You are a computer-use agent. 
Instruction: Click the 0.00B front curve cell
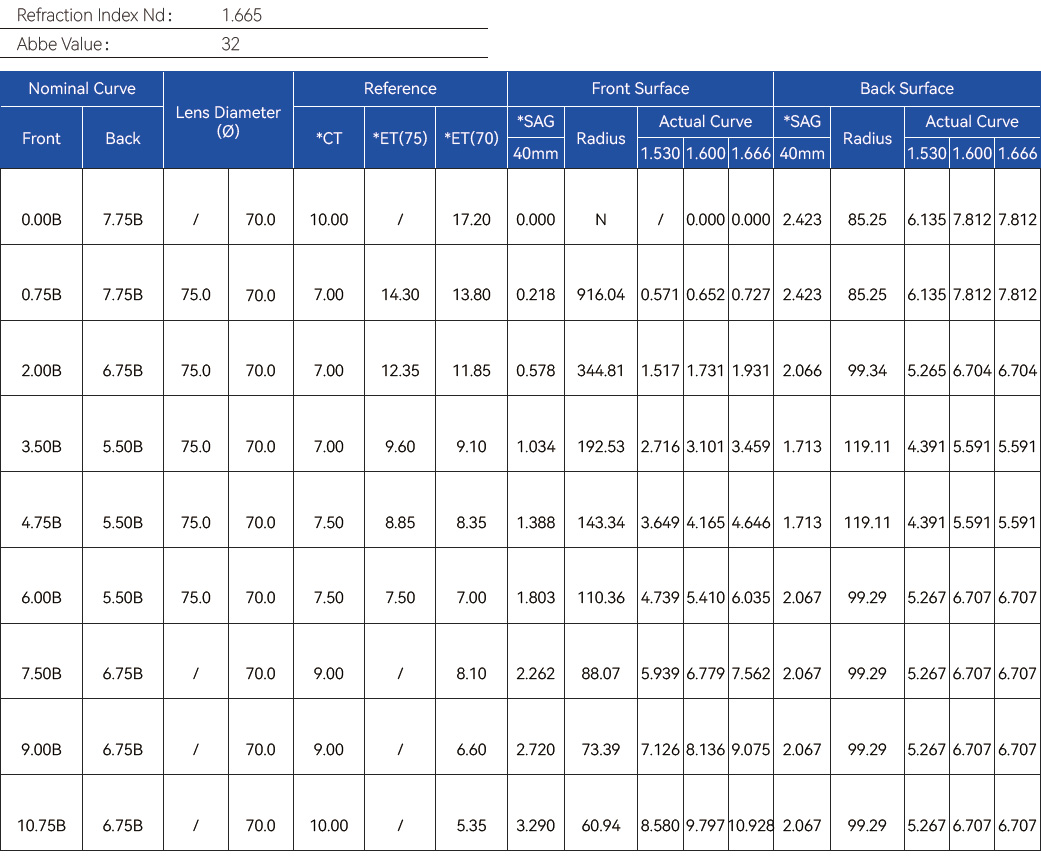pos(41,219)
